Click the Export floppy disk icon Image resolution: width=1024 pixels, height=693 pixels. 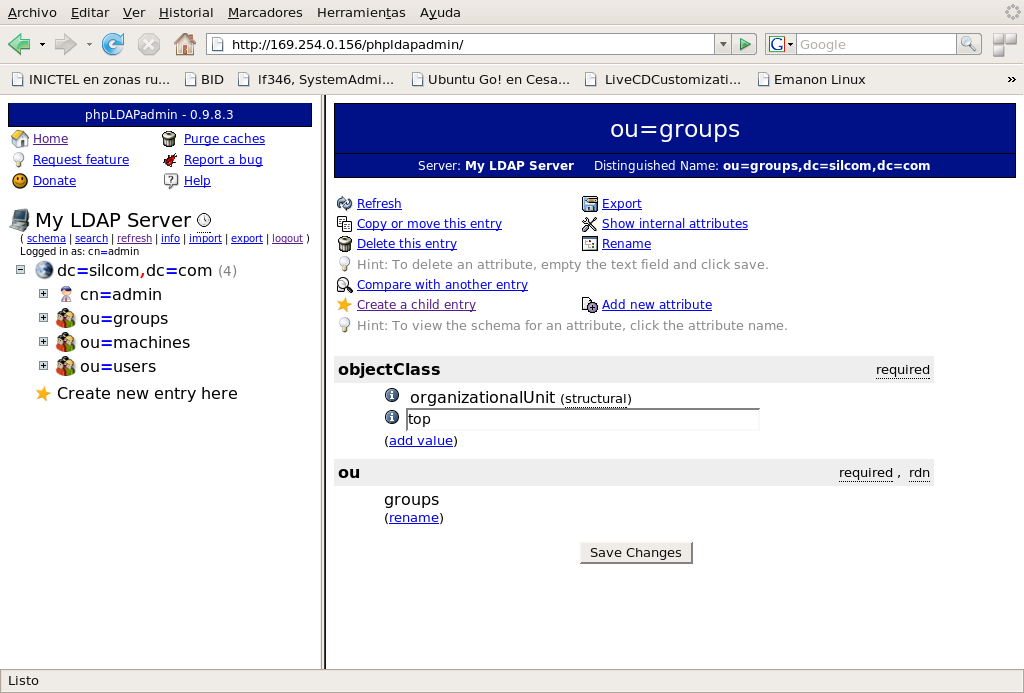click(x=590, y=204)
